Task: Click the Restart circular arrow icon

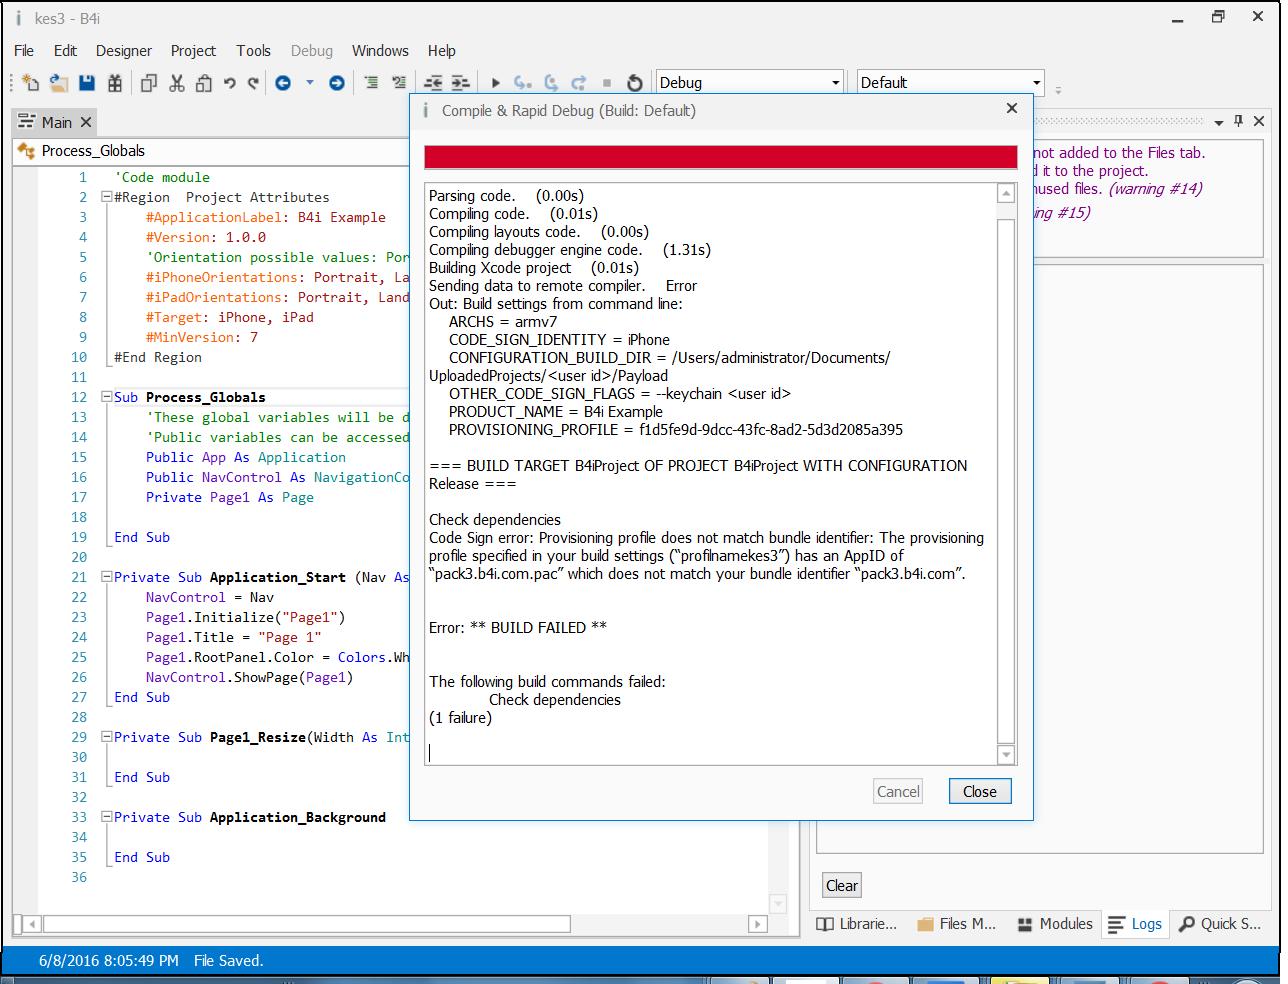Action: pyautogui.click(x=634, y=83)
